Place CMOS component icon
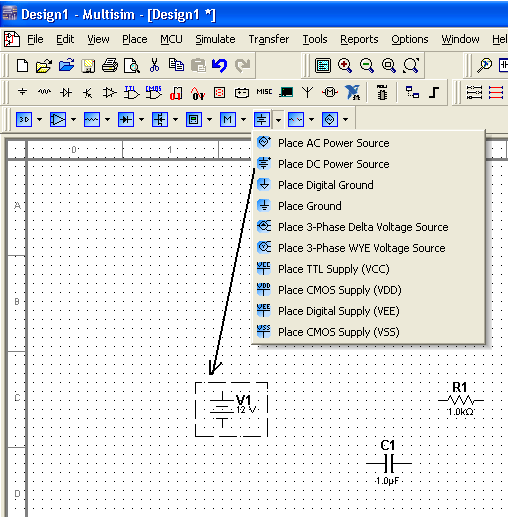This screenshot has height=517, width=508. pyautogui.click(x=153, y=92)
